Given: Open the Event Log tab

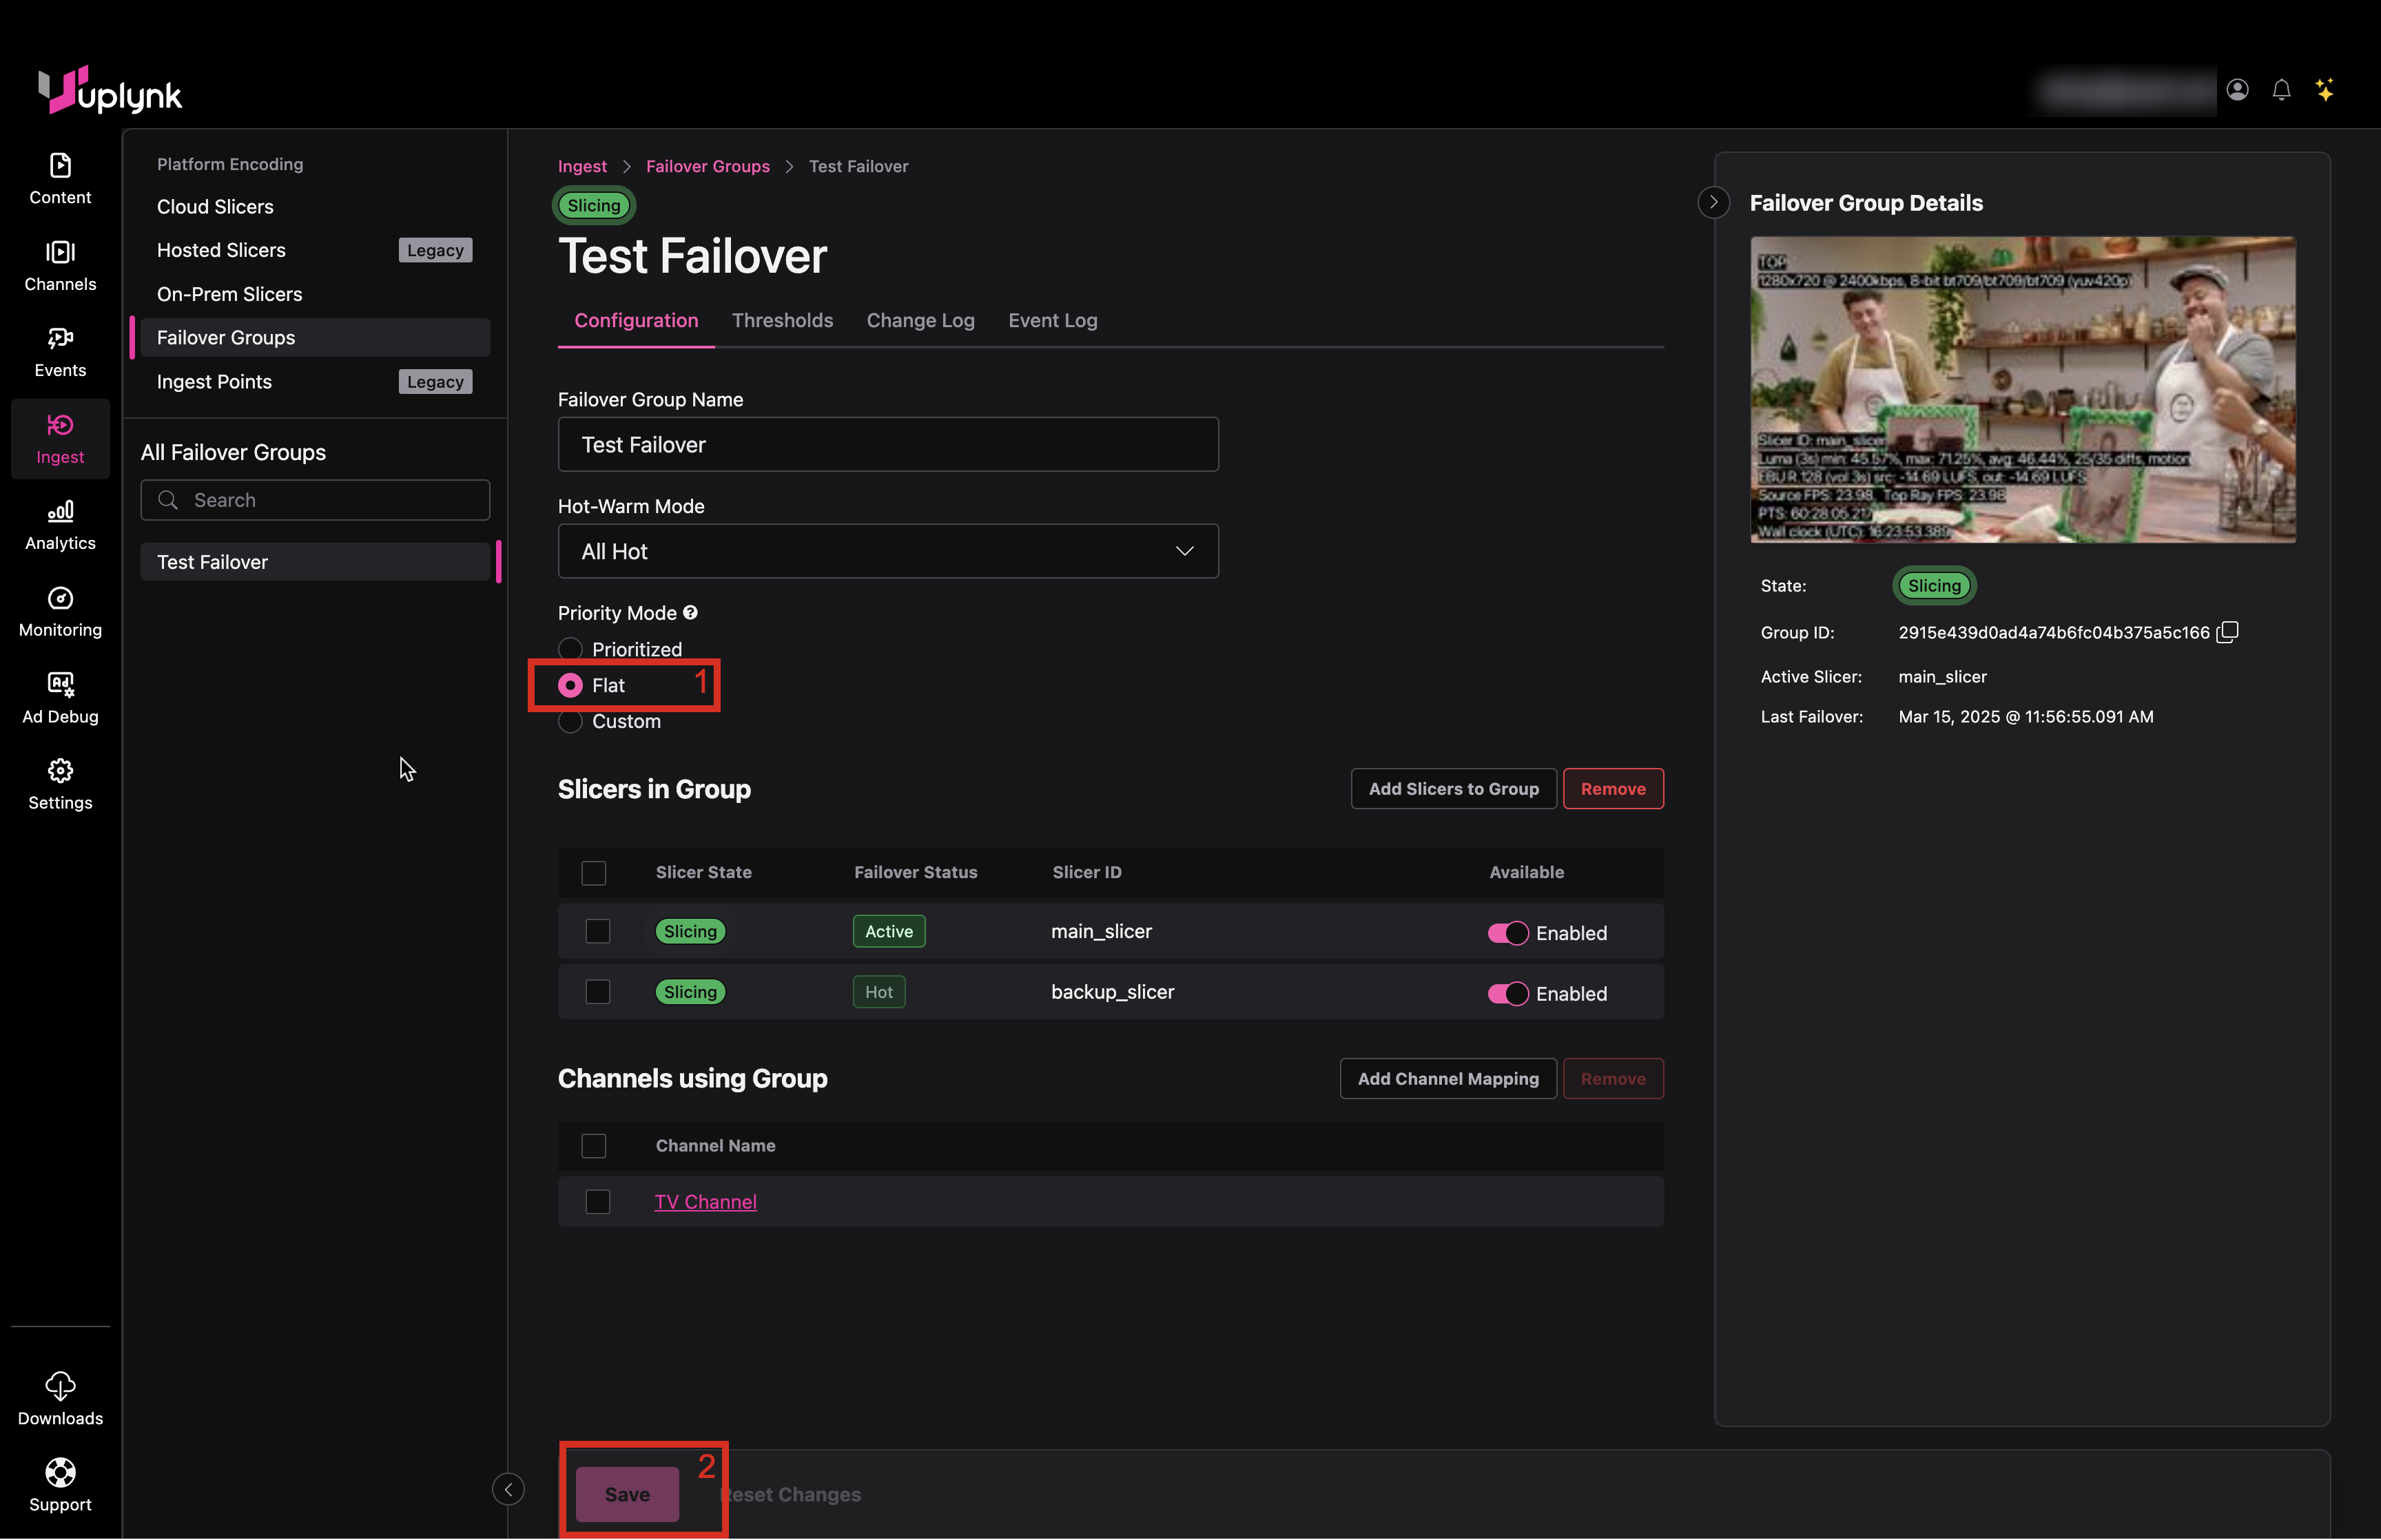Looking at the screenshot, I should [x=1052, y=320].
